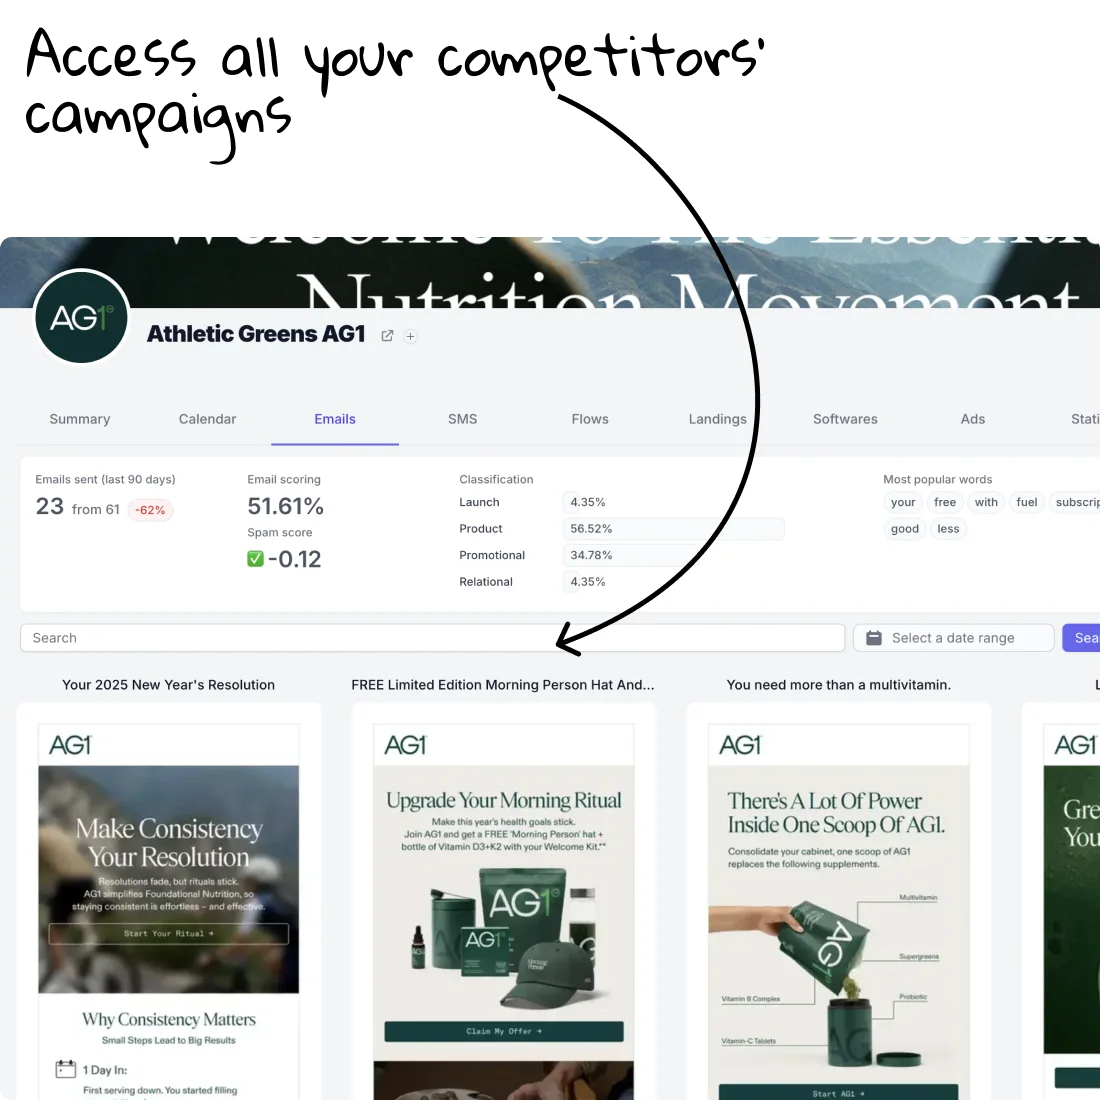Image resolution: width=1100 pixels, height=1100 pixels.
Task: Open the Landings tab
Action: pyautogui.click(x=717, y=419)
